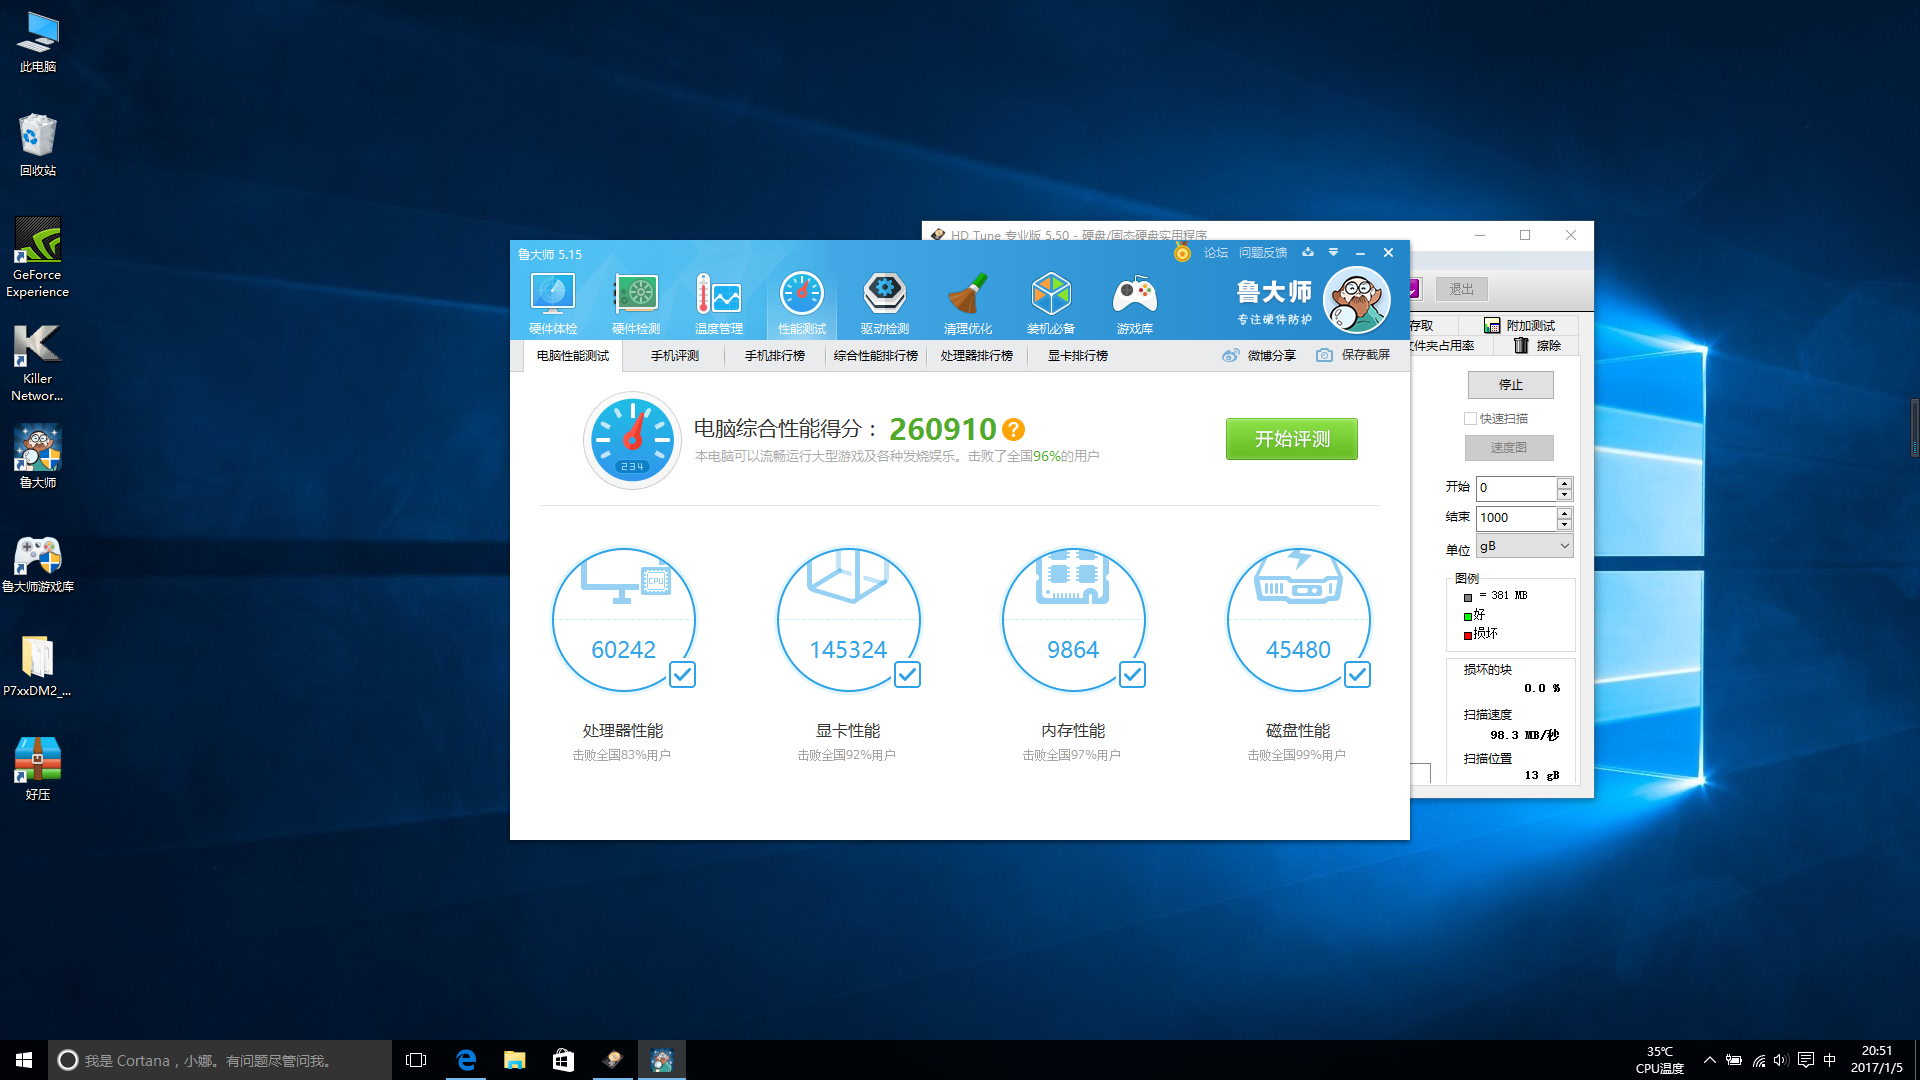Image resolution: width=1920 pixels, height=1080 pixels.
Task: Open 鲁大师游戏库 desktop shortcut
Action: [37, 565]
